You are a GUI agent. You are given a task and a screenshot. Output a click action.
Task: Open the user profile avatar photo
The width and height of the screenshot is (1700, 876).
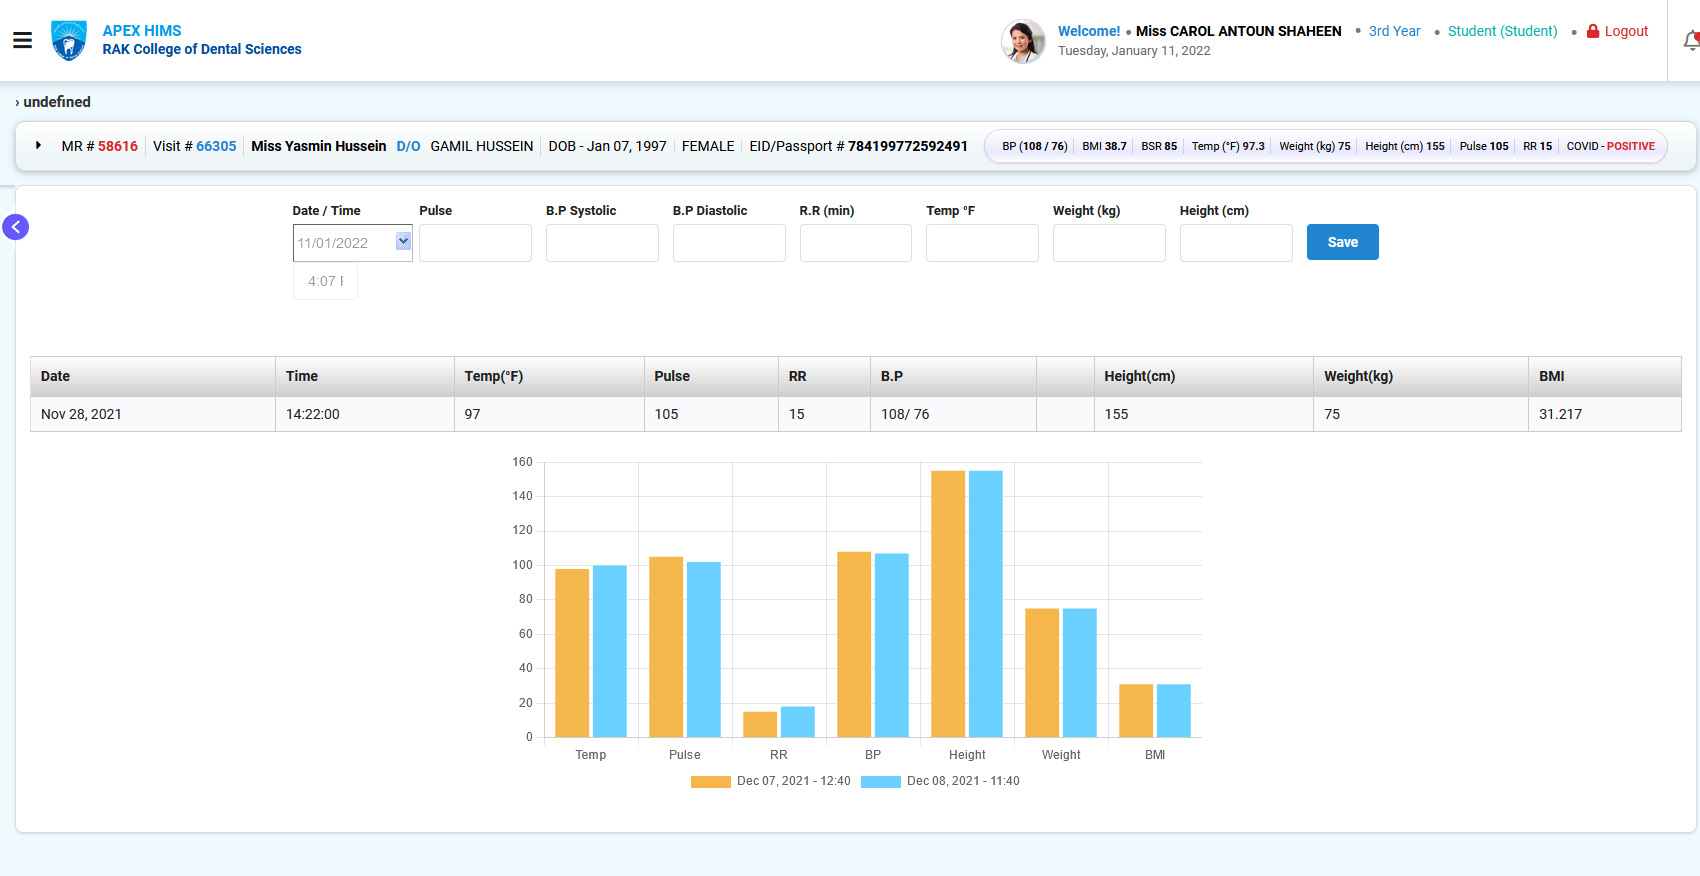(x=1023, y=41)
